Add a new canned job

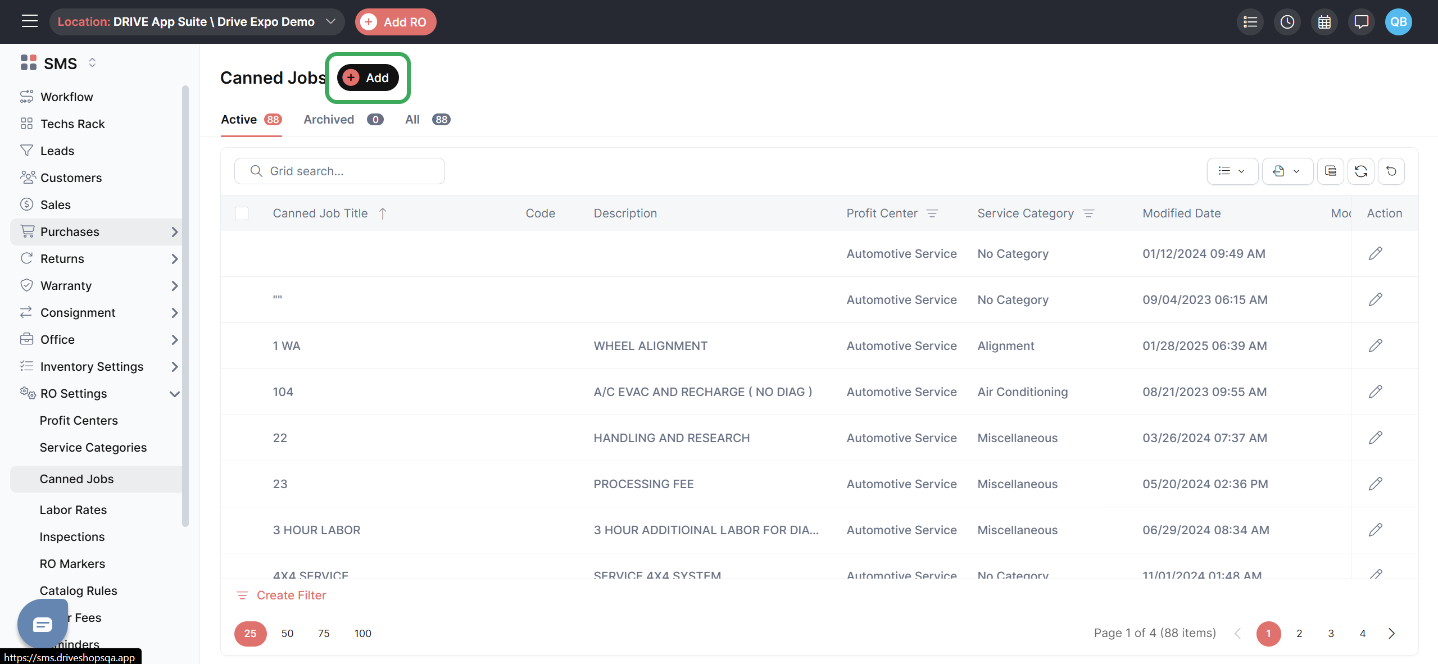coord(368,78)
